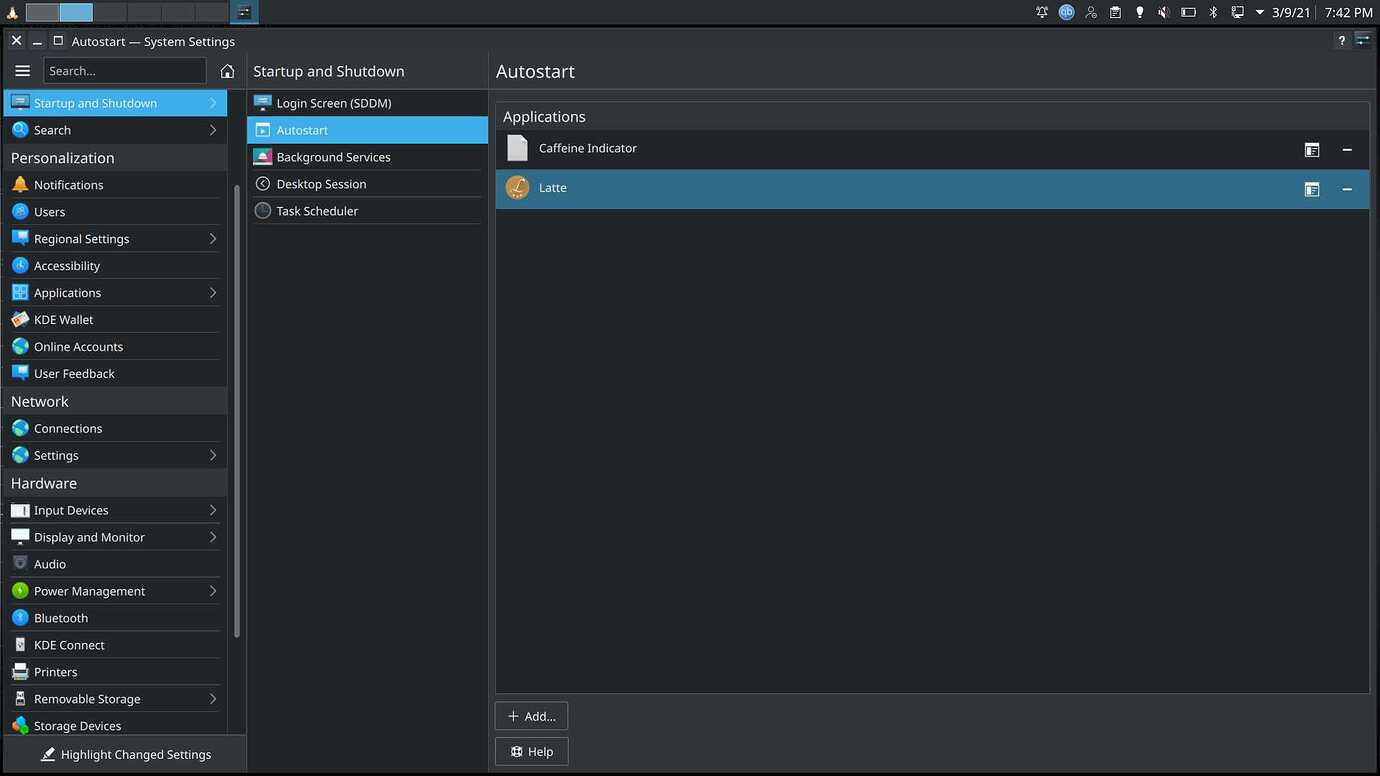Viewport: 1380px width, 776px height.
Task: Expand Startup and Shutdown chevron
Action: (x=213, y=103)
